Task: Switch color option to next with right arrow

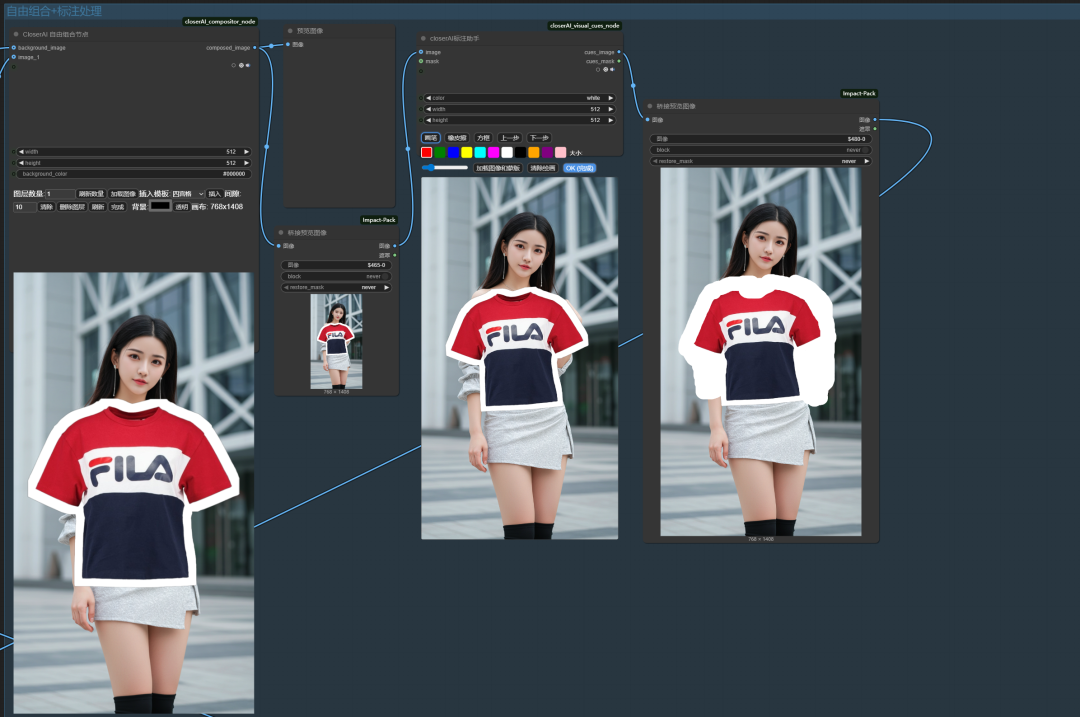Action: (610, 98)
